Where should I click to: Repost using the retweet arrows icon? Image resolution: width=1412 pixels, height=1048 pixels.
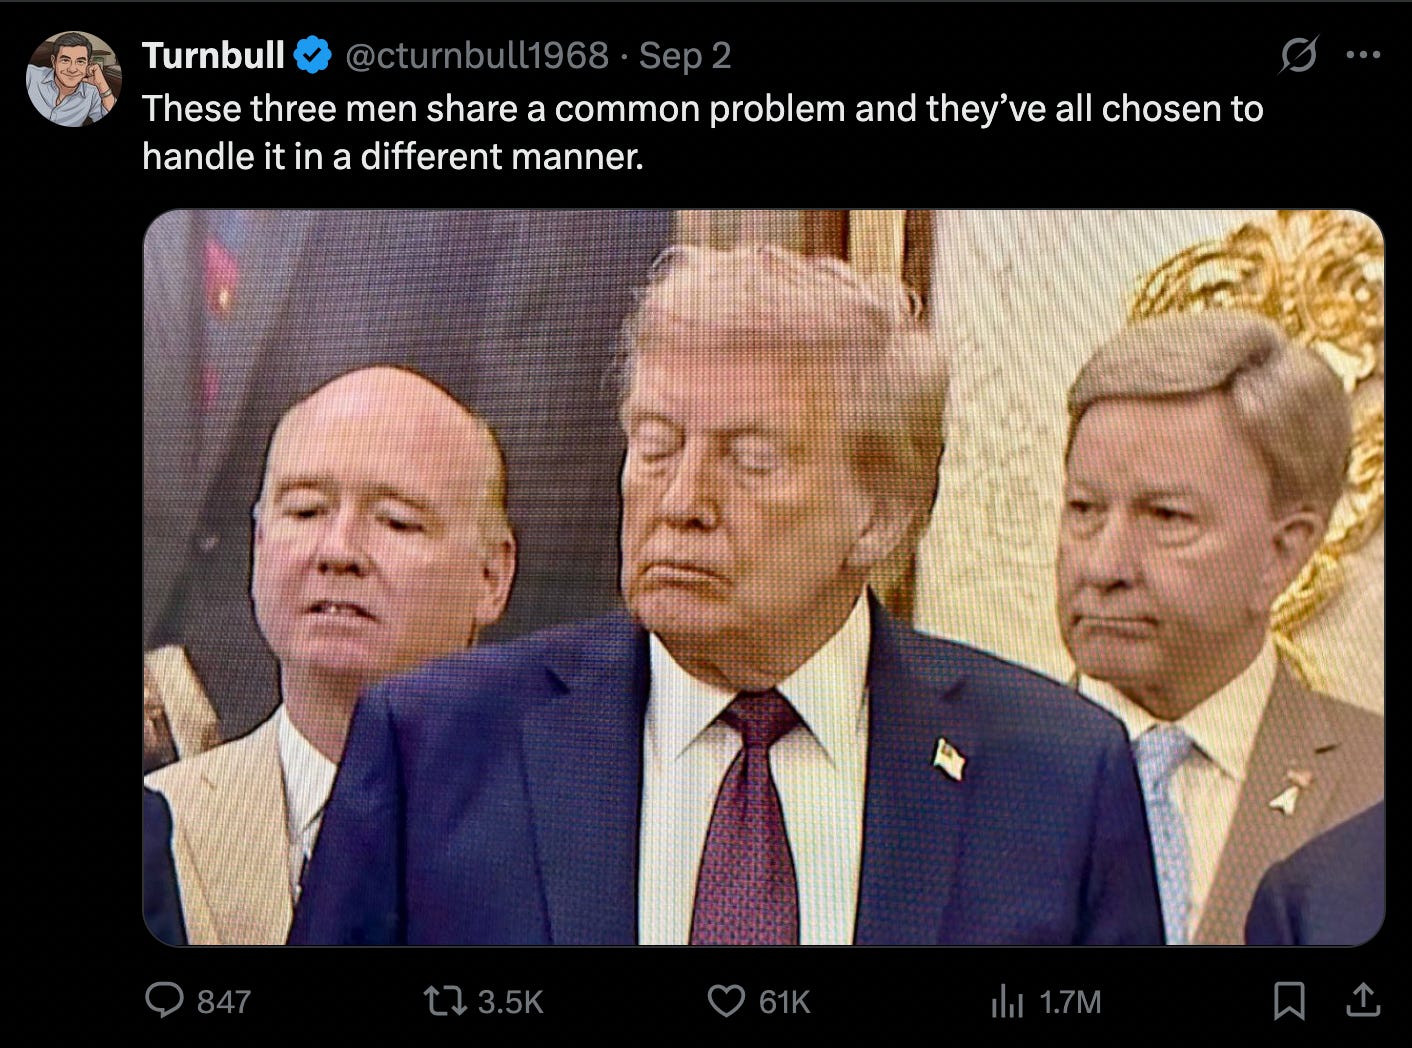[445, 1000]
